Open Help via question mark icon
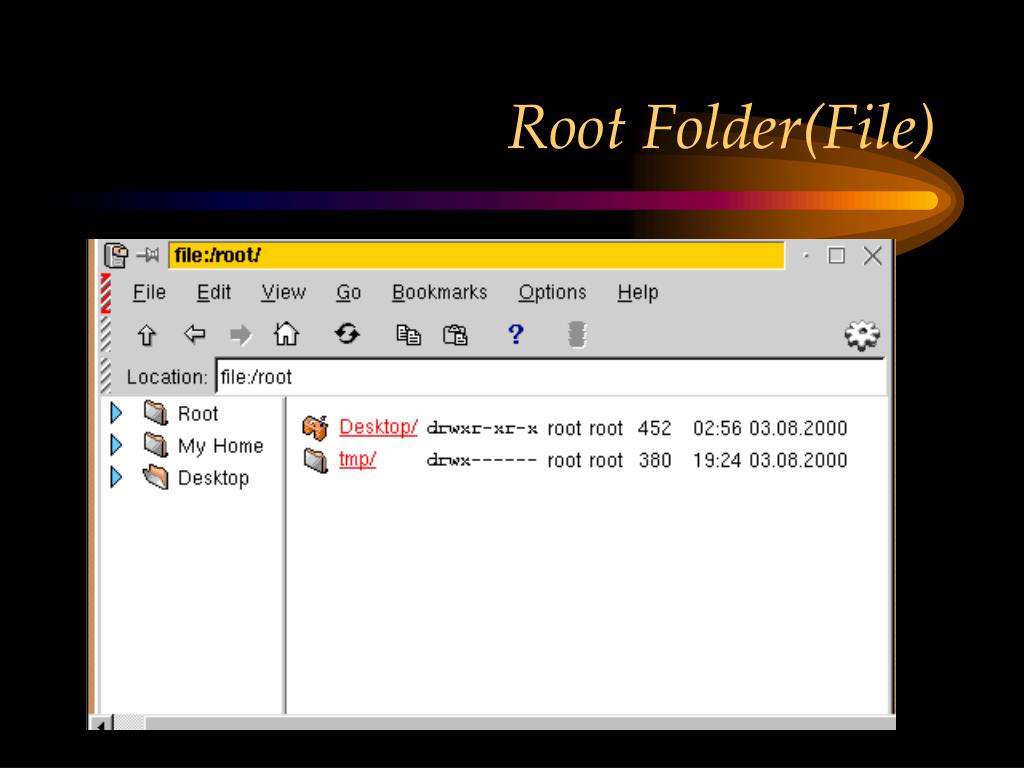The width and height of the screenshot is (1024, 768). (x=515, y=334)
